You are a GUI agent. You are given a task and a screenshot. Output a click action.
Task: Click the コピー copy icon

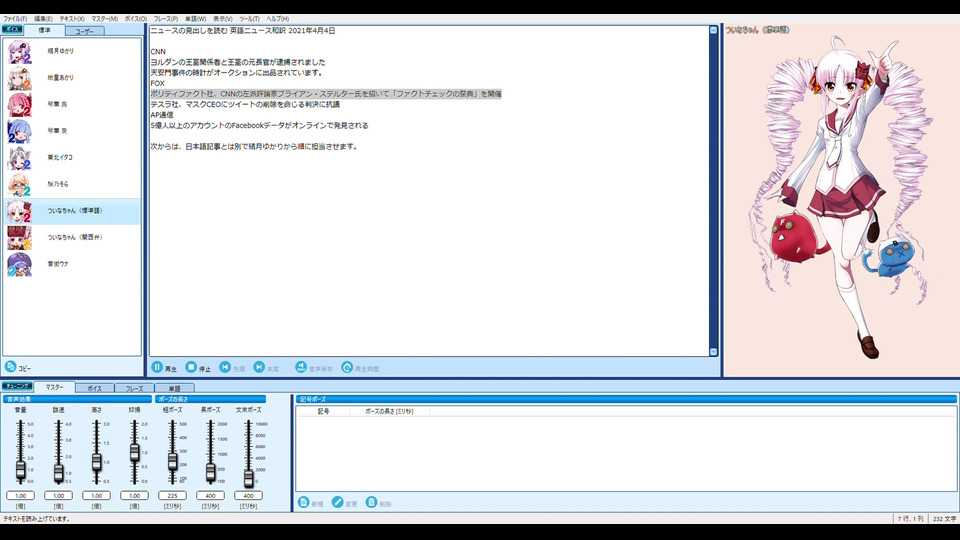click(10, 367)
